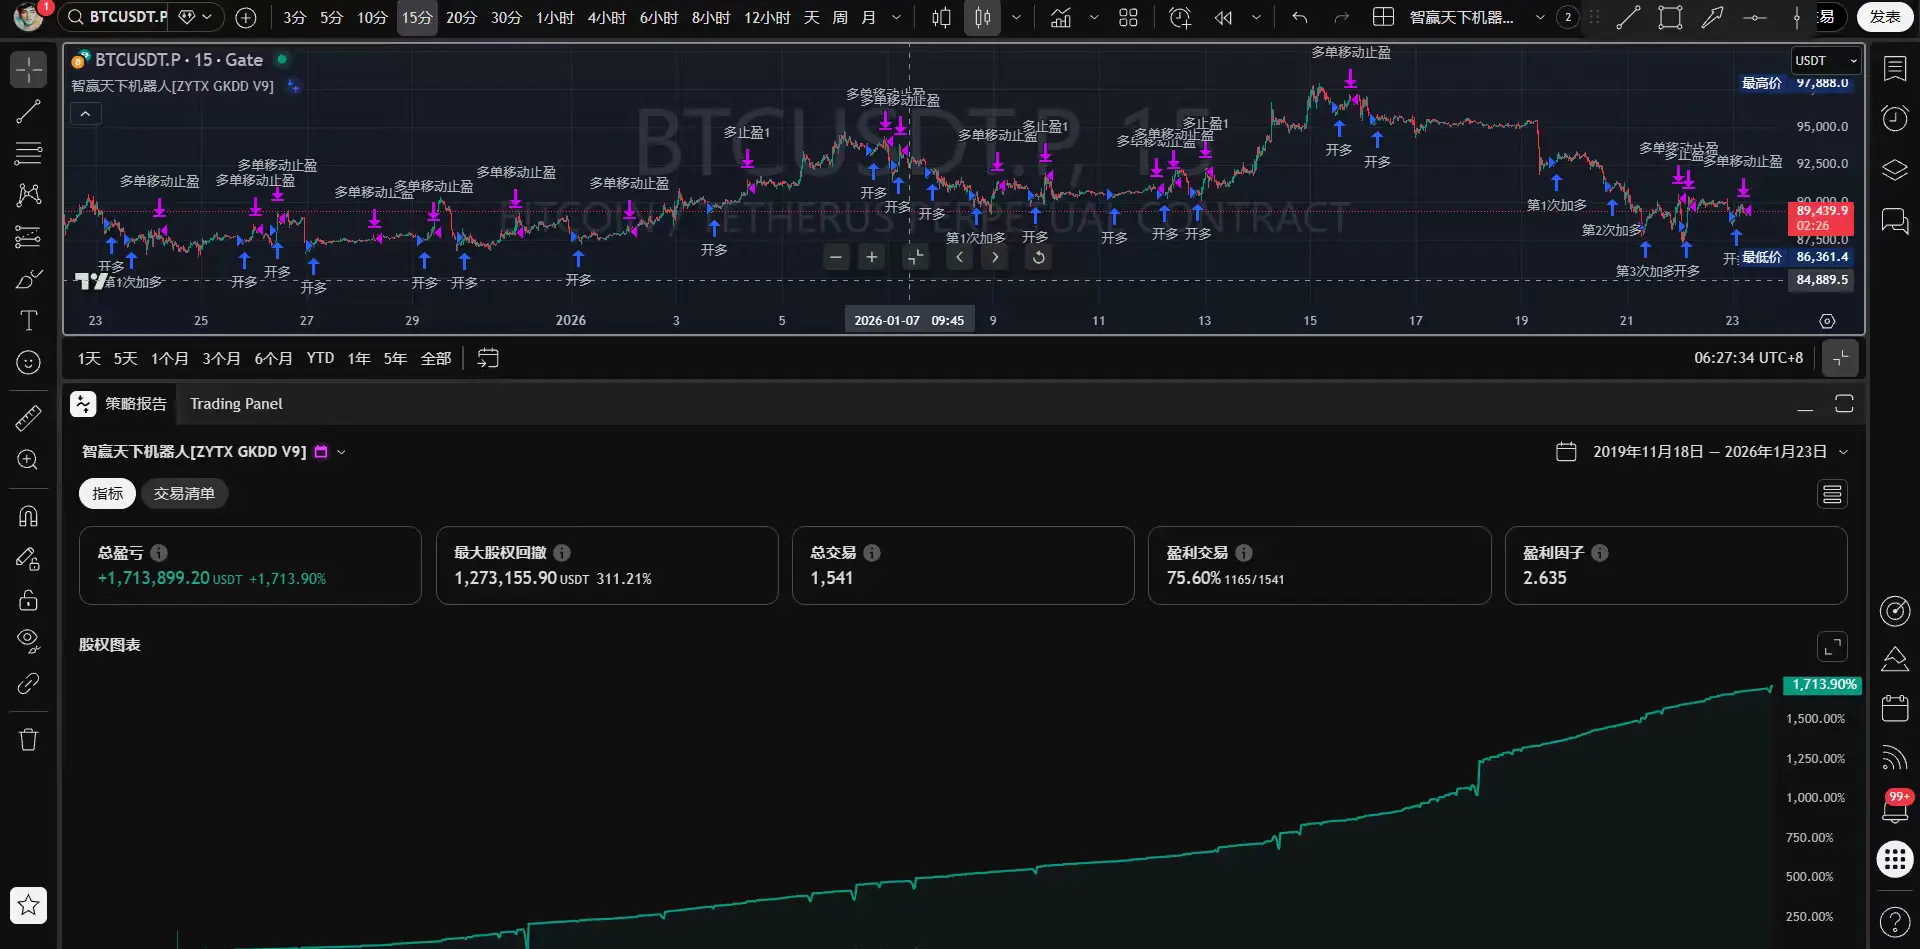Select the 1小时 timeframe
Viewport: 1920px width, 949px height.
click(x=555, y=17)
